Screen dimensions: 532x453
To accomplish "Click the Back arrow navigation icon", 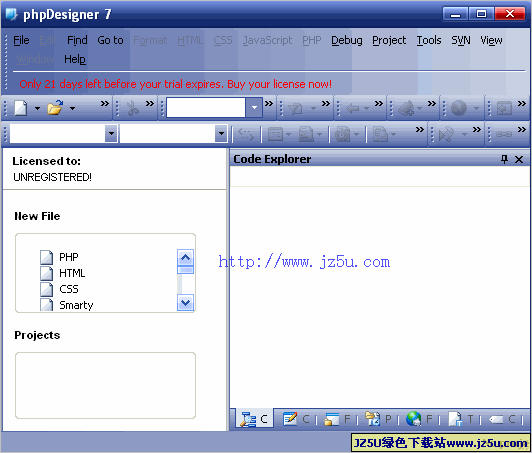I will point(353,109).
